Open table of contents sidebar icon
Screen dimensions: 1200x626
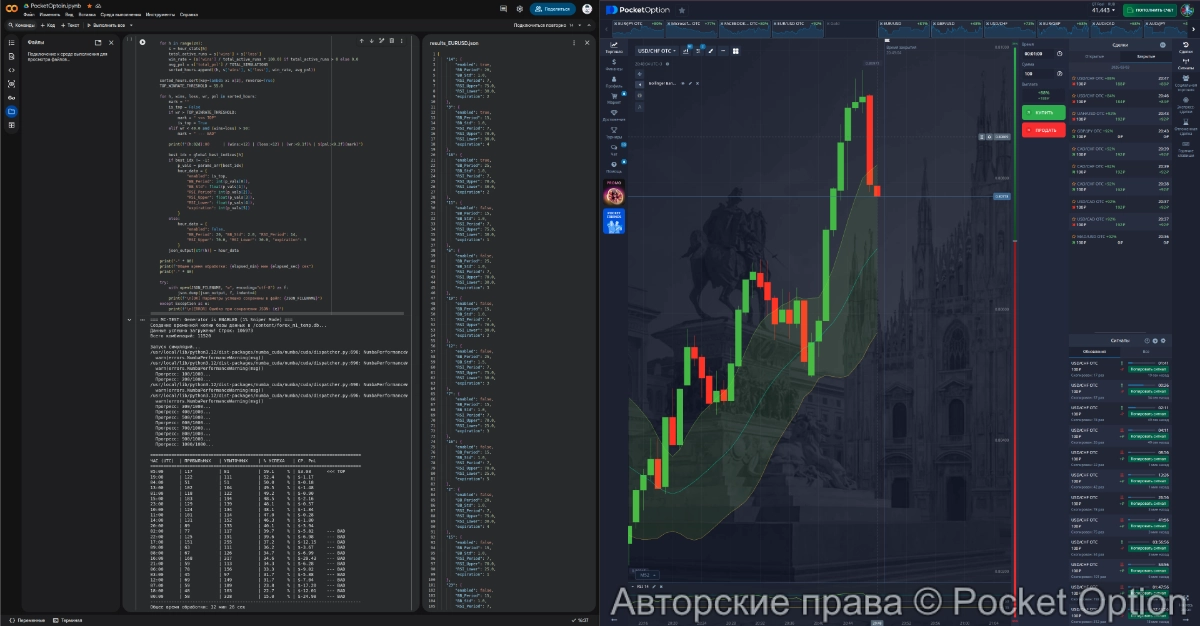coord(11,42)
